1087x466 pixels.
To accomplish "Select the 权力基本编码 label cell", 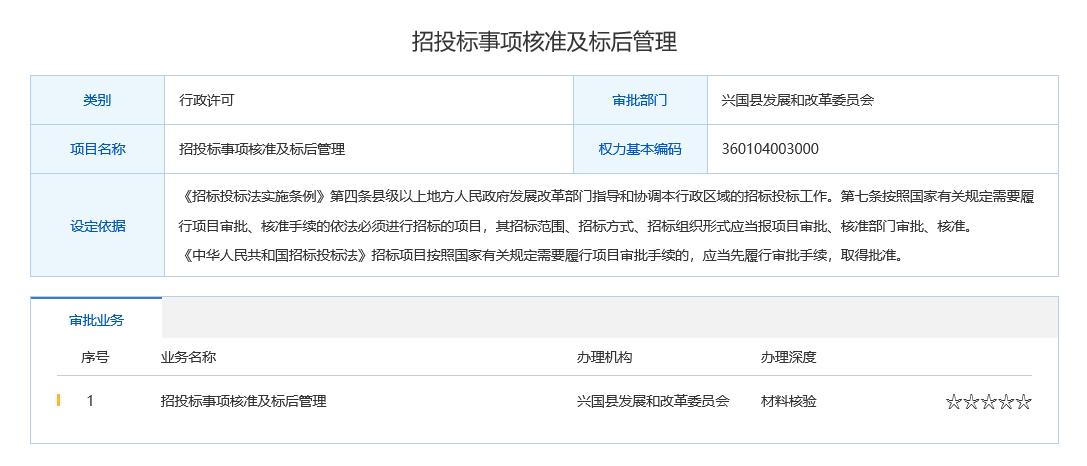I will pyautogui.click(x=640, y=149).
